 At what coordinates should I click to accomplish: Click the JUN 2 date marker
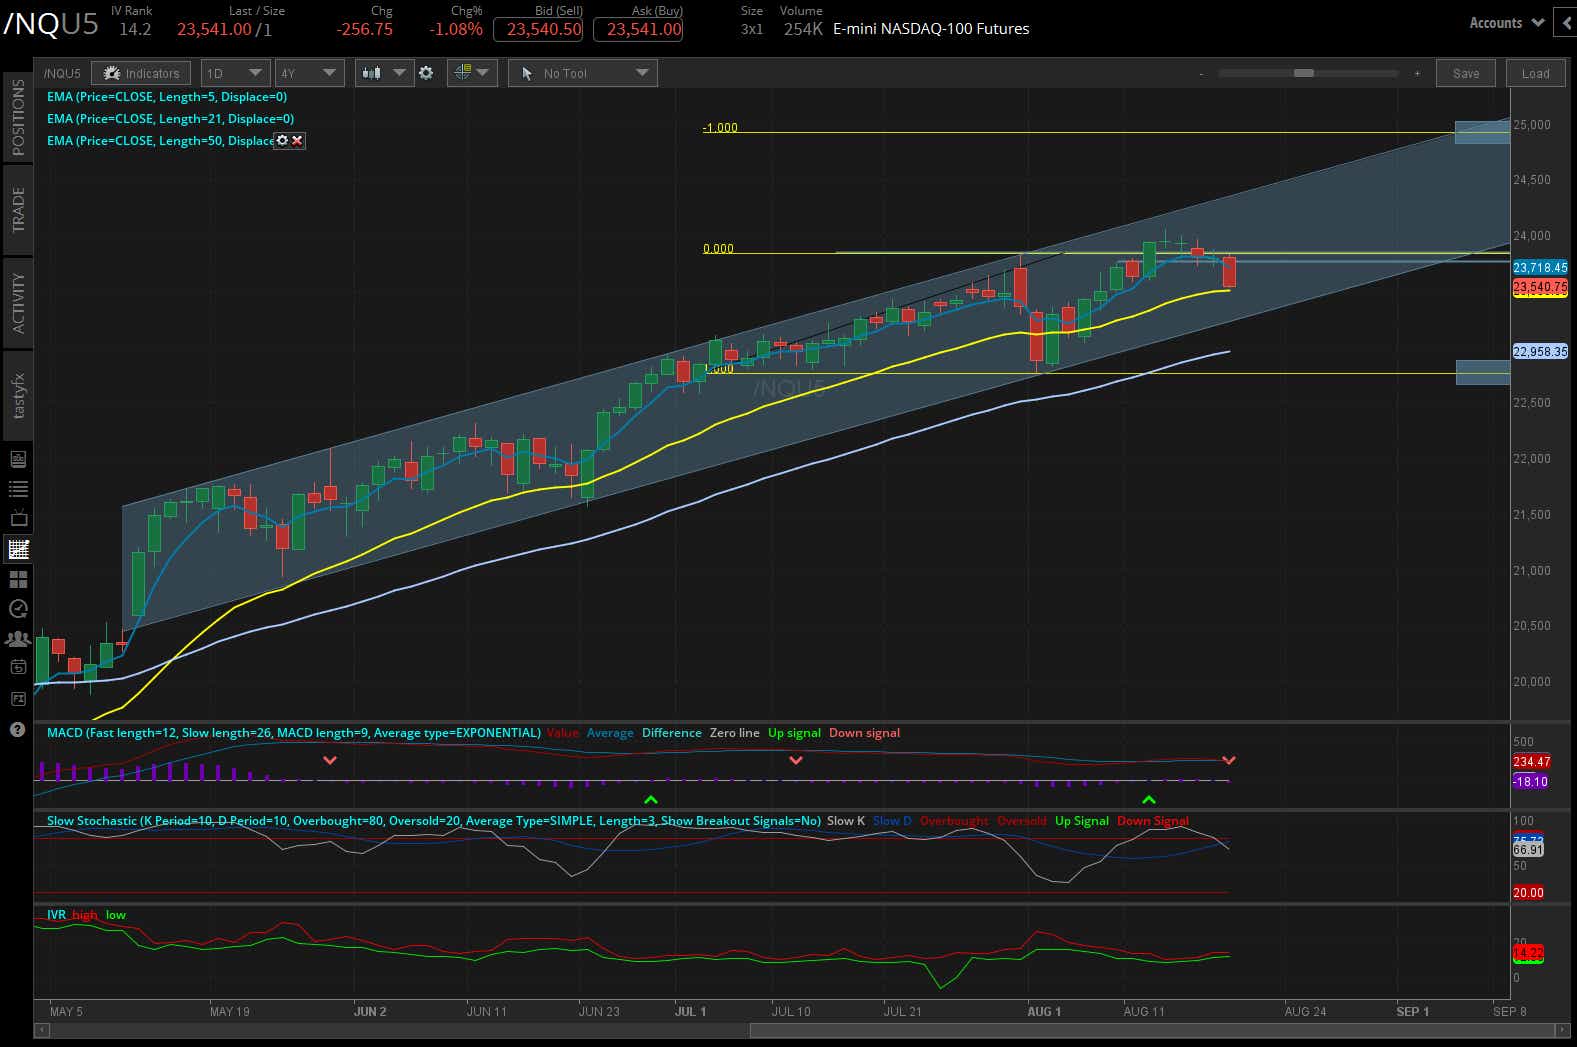(x=370, y=1012)
